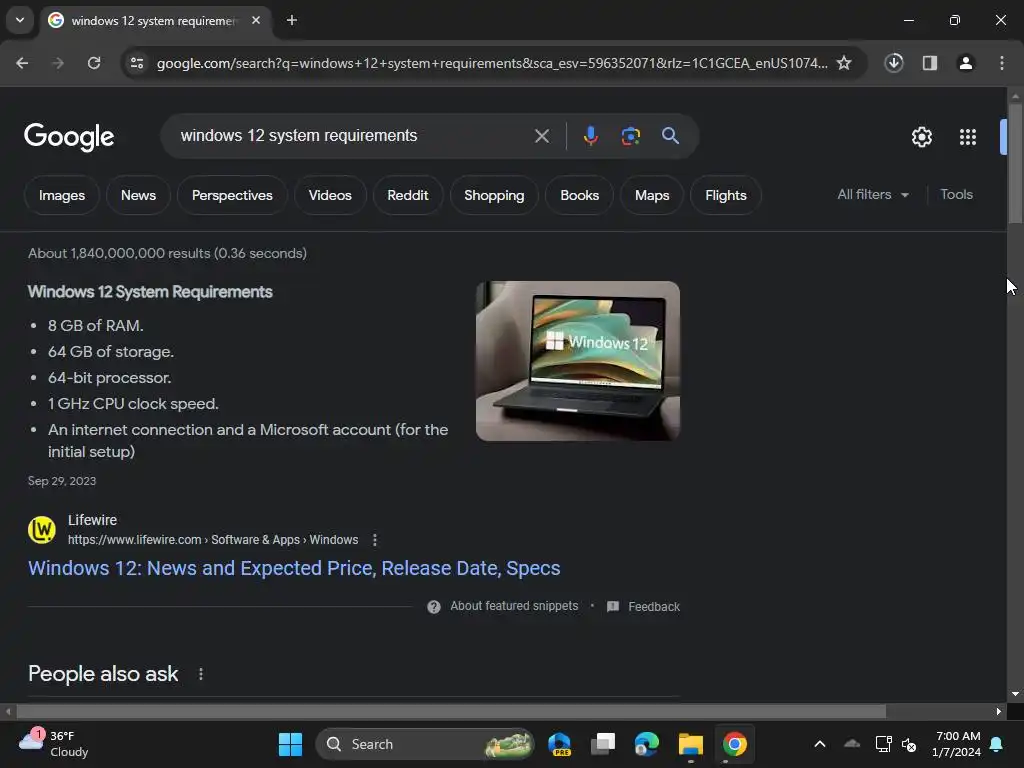Filter results by Reddit
This screenshot has width=1024, height=768.
point(408,195)
